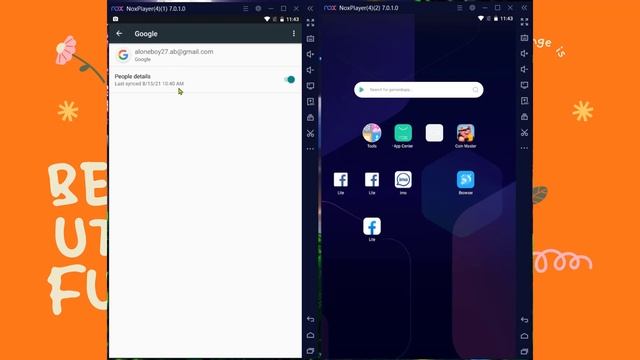Screen dimensions: 640x360
Task: Open the blank white app icon
Action: [434, 133]
